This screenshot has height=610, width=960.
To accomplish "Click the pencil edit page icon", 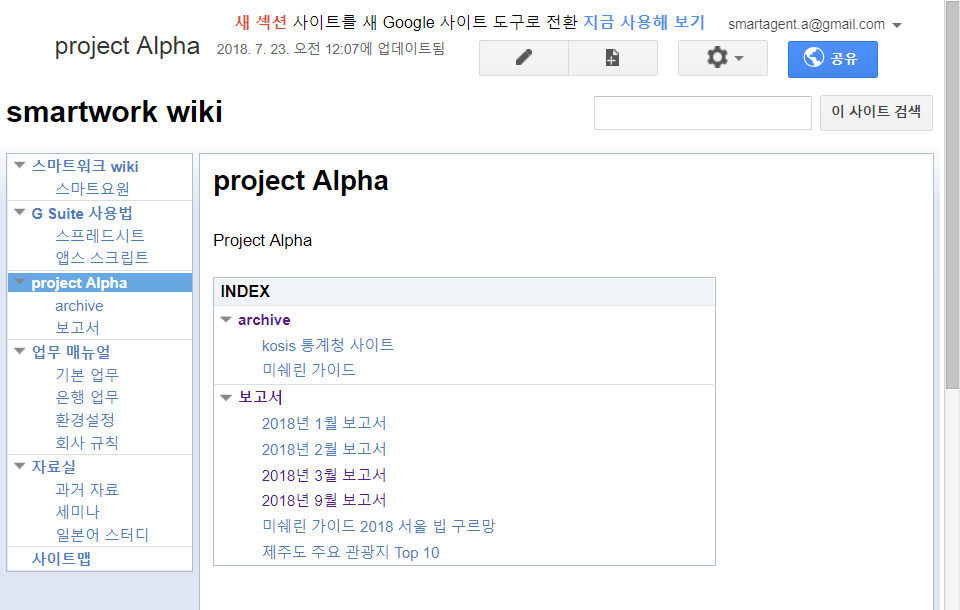I will click(x=522, y=57).
